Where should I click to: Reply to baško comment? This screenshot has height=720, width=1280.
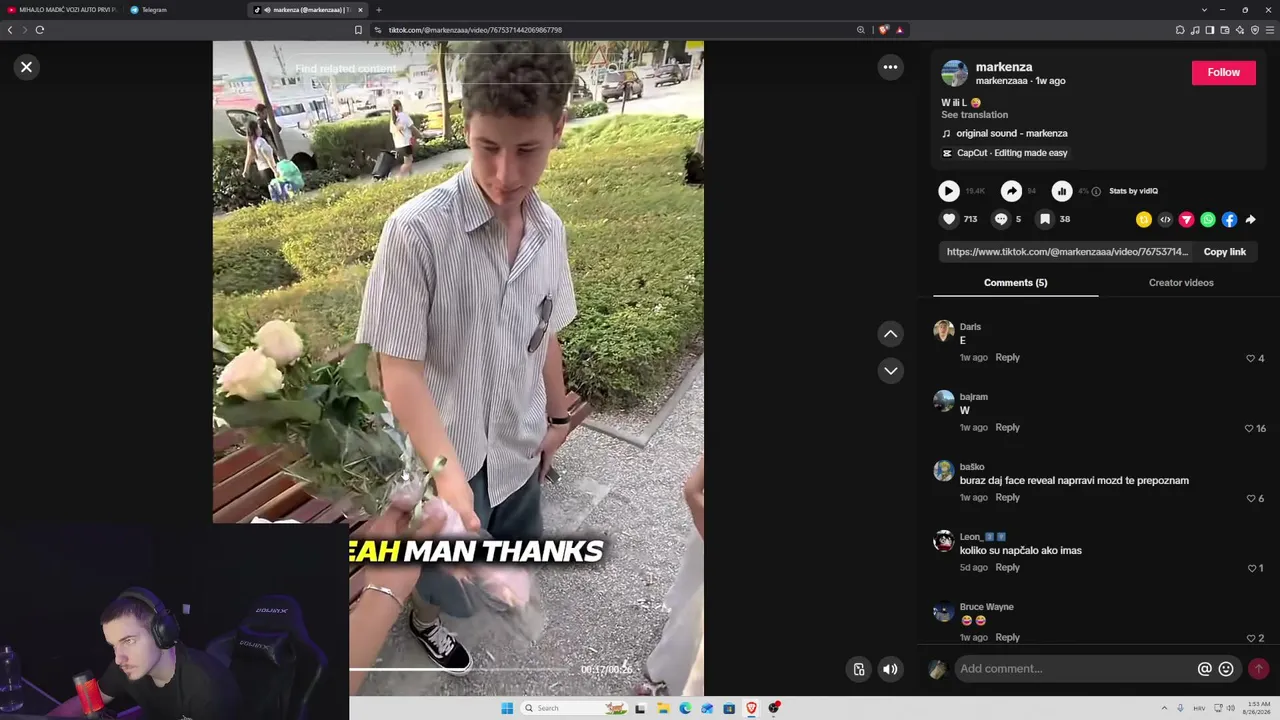[x=1007, y=497]
